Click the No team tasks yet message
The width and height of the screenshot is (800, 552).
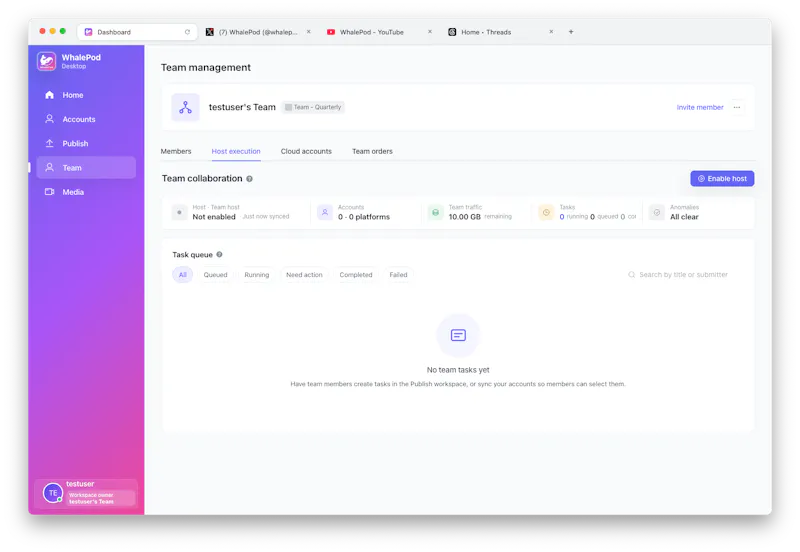(458, 370)
